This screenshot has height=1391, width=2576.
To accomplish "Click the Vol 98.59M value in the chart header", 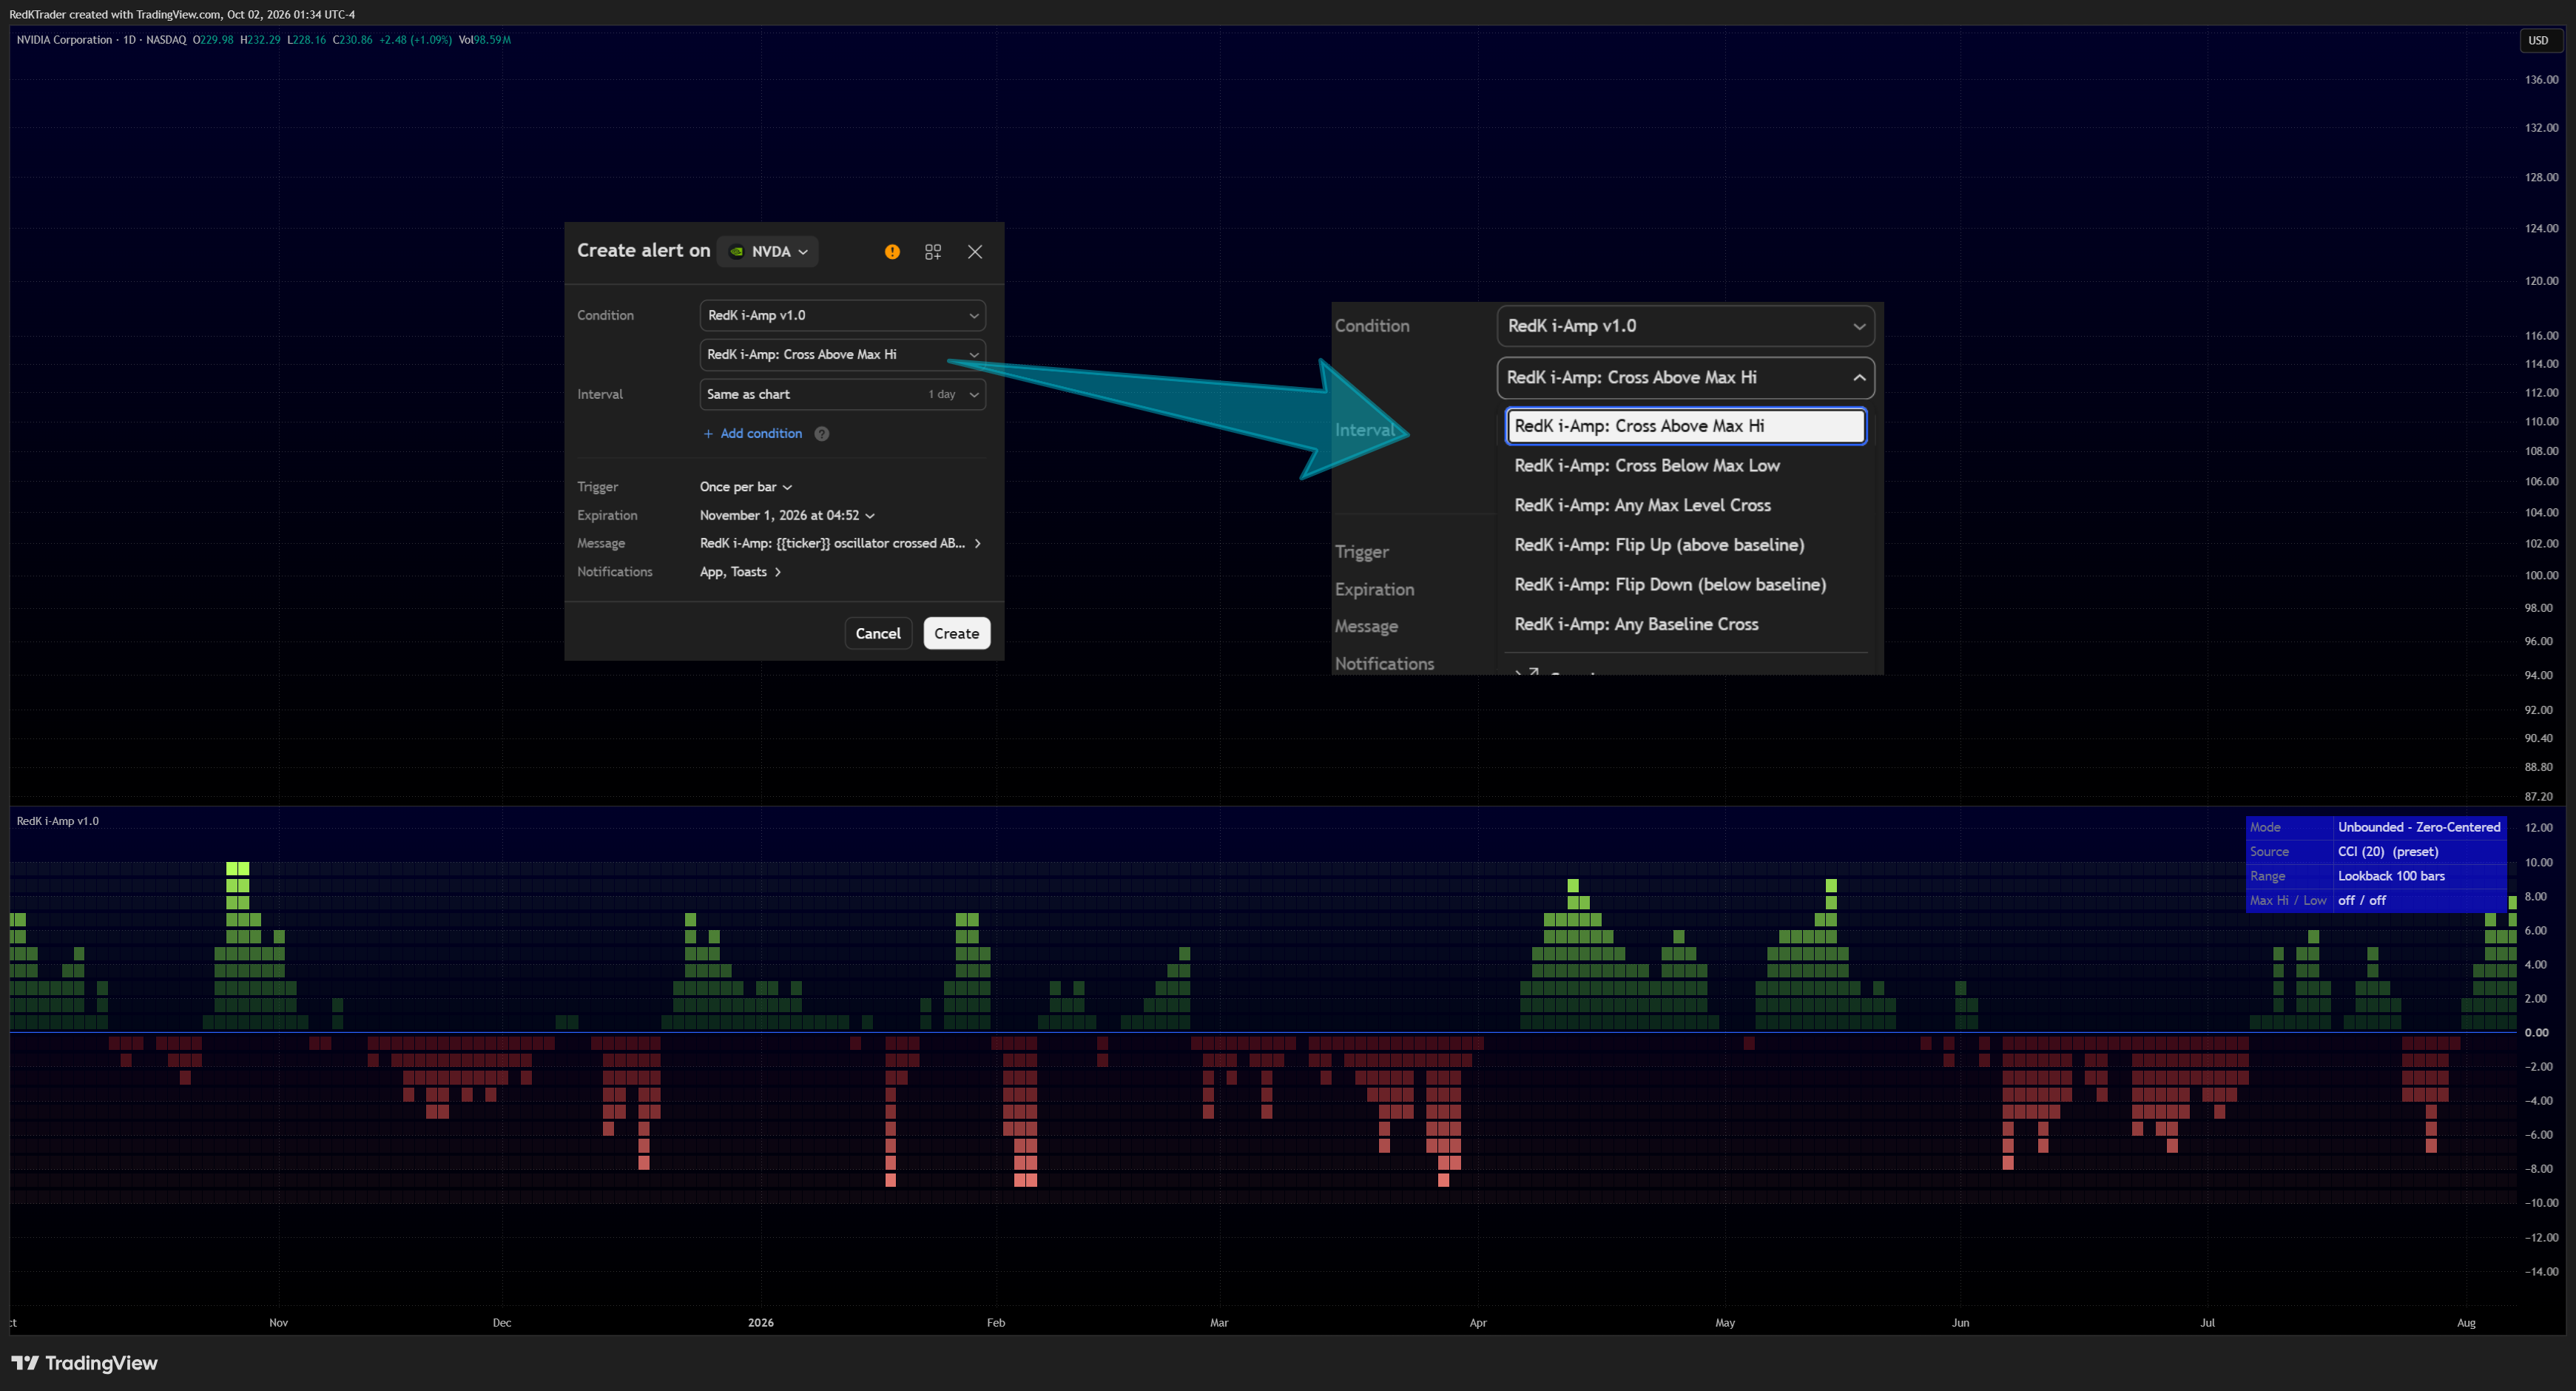I will tap(485, 40).
